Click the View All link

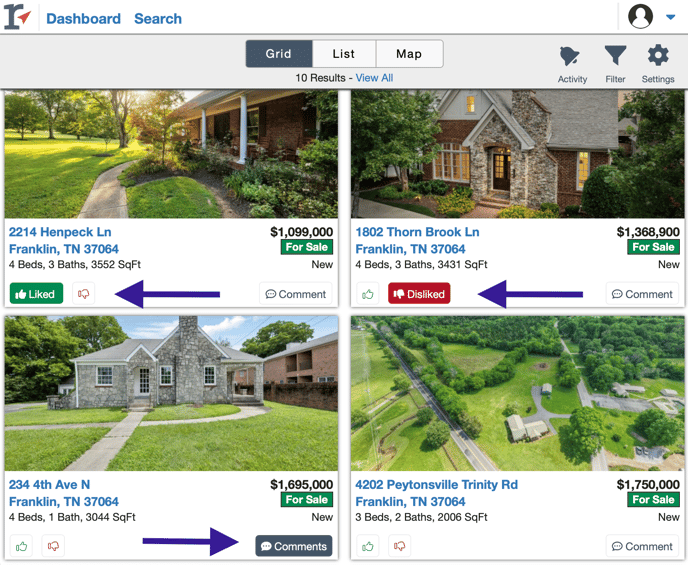[x=374, y=78]
